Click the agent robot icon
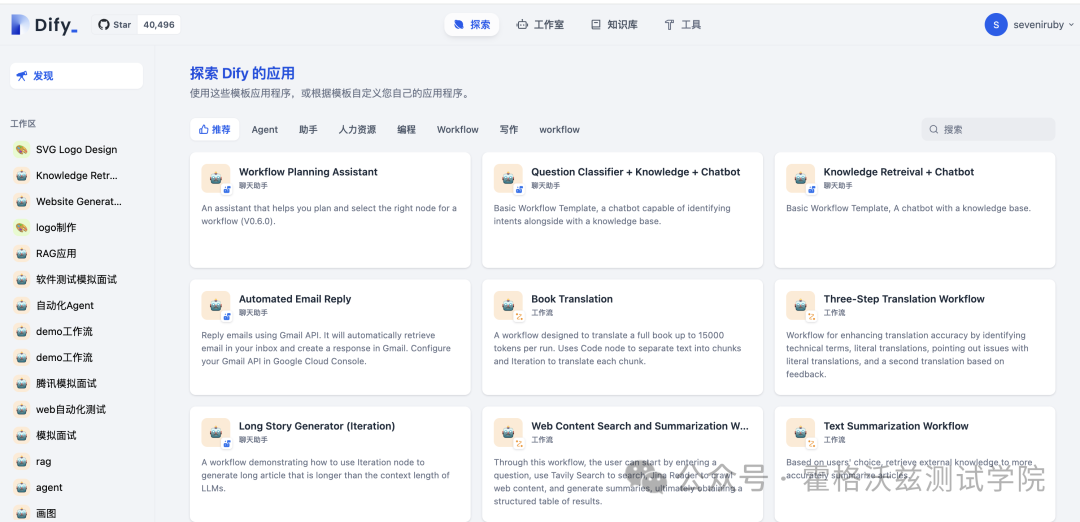 tap(21, 488)
